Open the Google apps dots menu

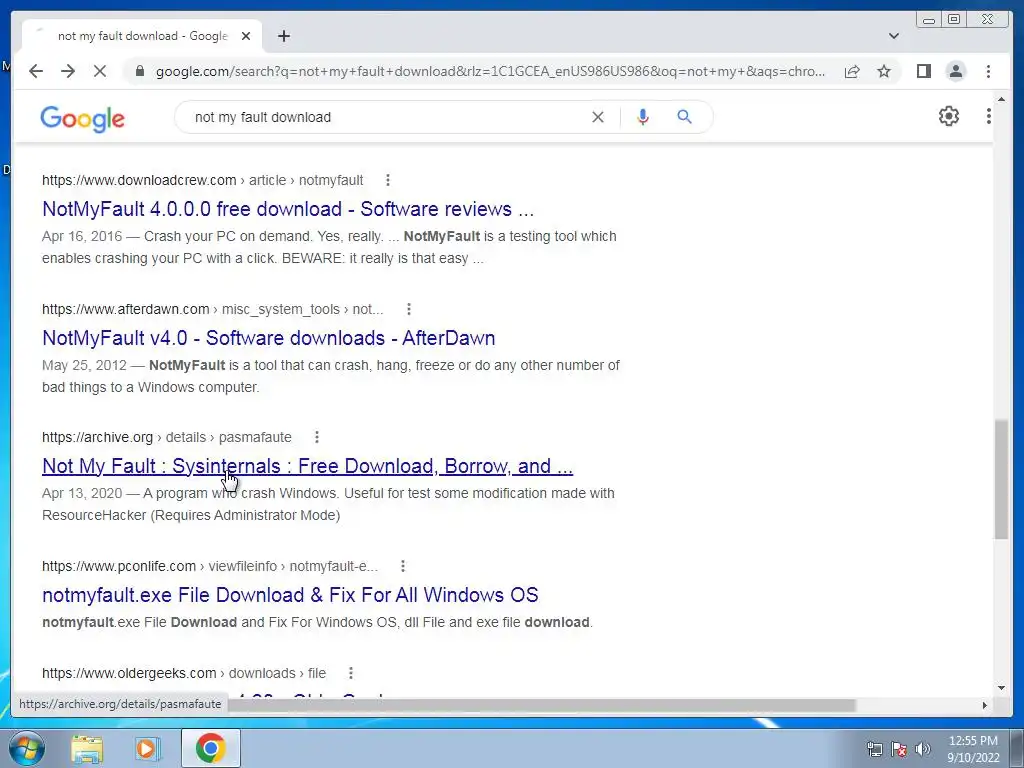tap(988, 116)
